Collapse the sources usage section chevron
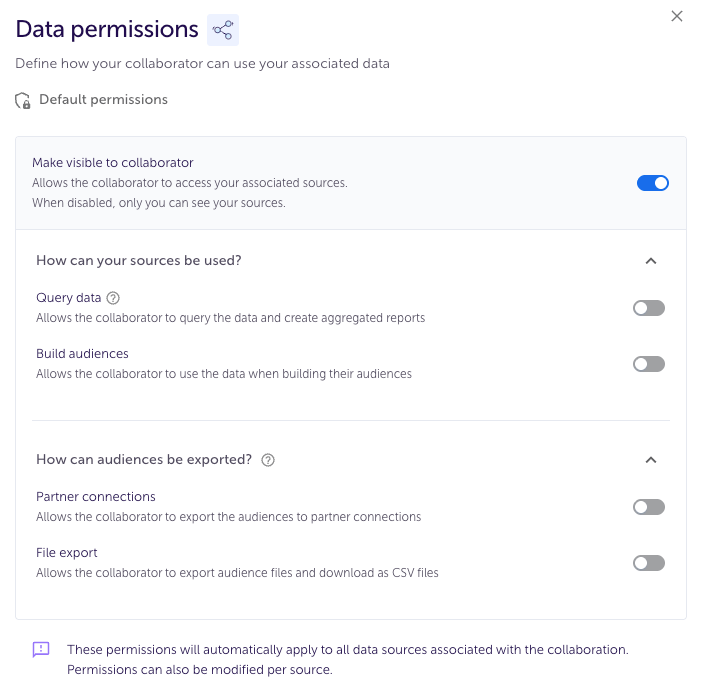This screenshot has width=704, height=690. 651,261
